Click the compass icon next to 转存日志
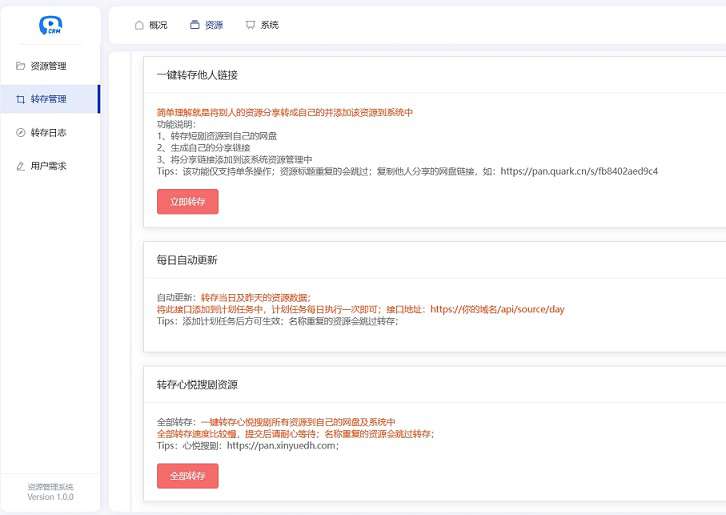 coord(21,132)
